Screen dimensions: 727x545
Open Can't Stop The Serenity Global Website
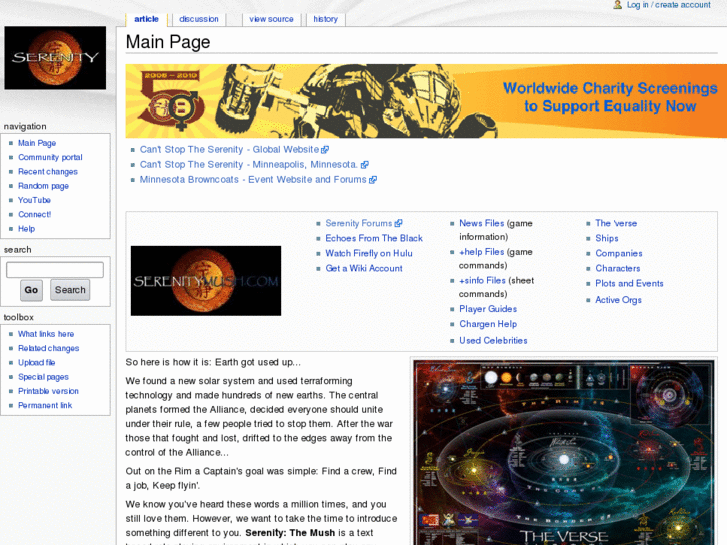pos(230,149)
